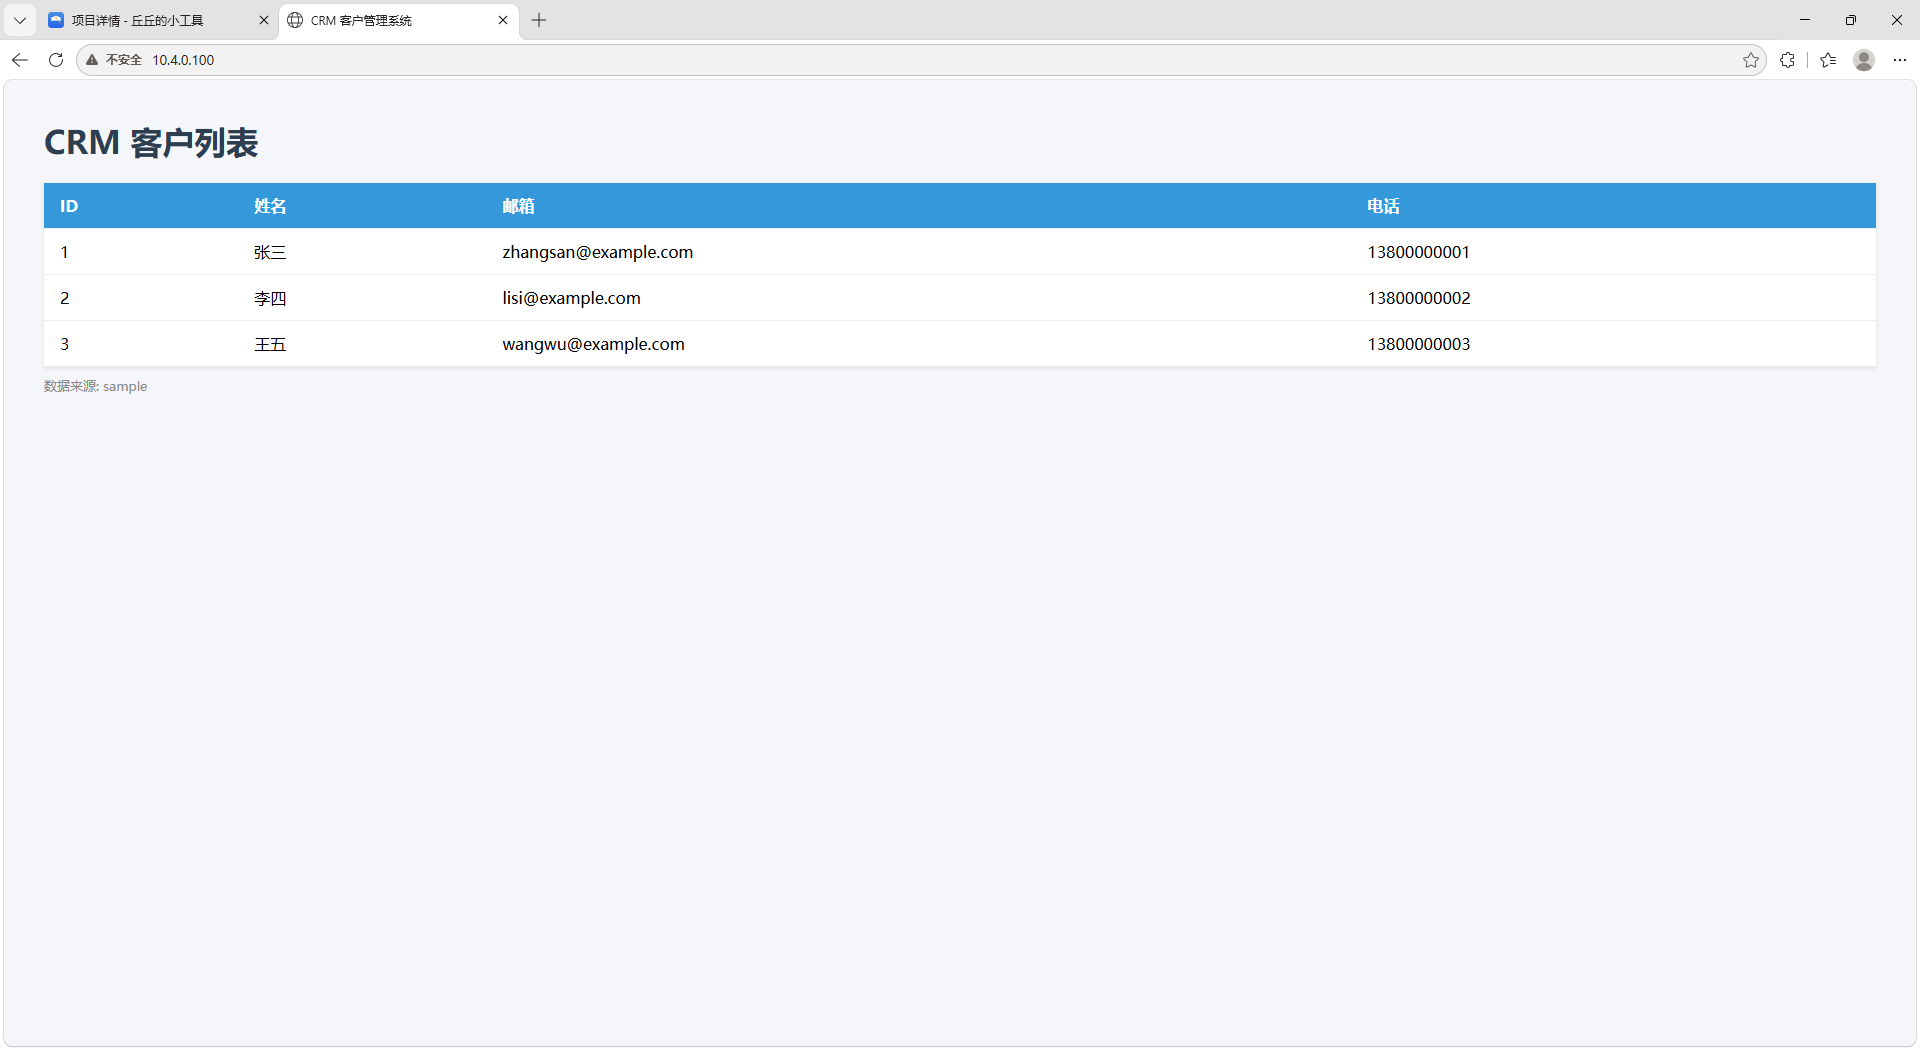Expand the tab search dropdown
Screen dimensions: 1920x1050
[20, 20]
